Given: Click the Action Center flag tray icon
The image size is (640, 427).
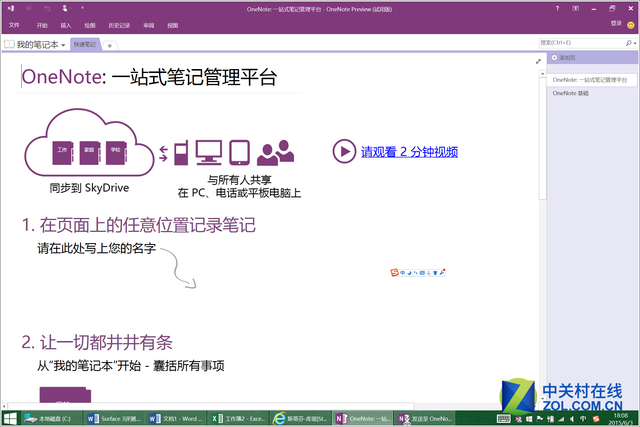Looking at the screenshot, I should (x=540, y=419).
